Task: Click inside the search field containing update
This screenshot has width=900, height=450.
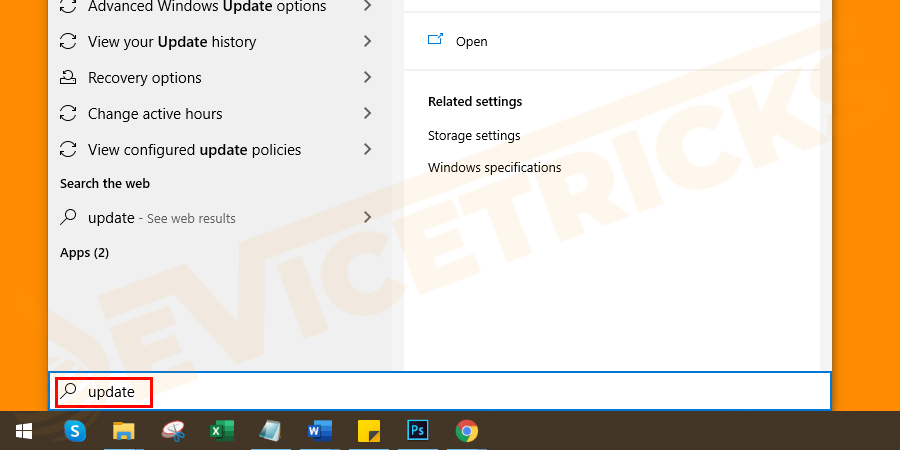Action: tap(440, 391)
